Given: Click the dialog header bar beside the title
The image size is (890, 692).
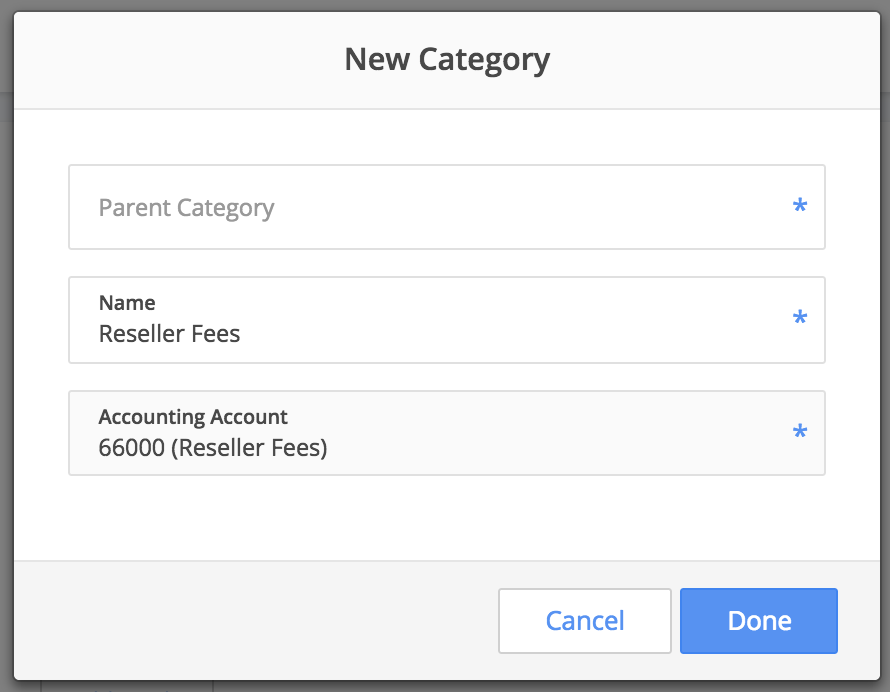Looking at the screenshot, I should point(170,60).
